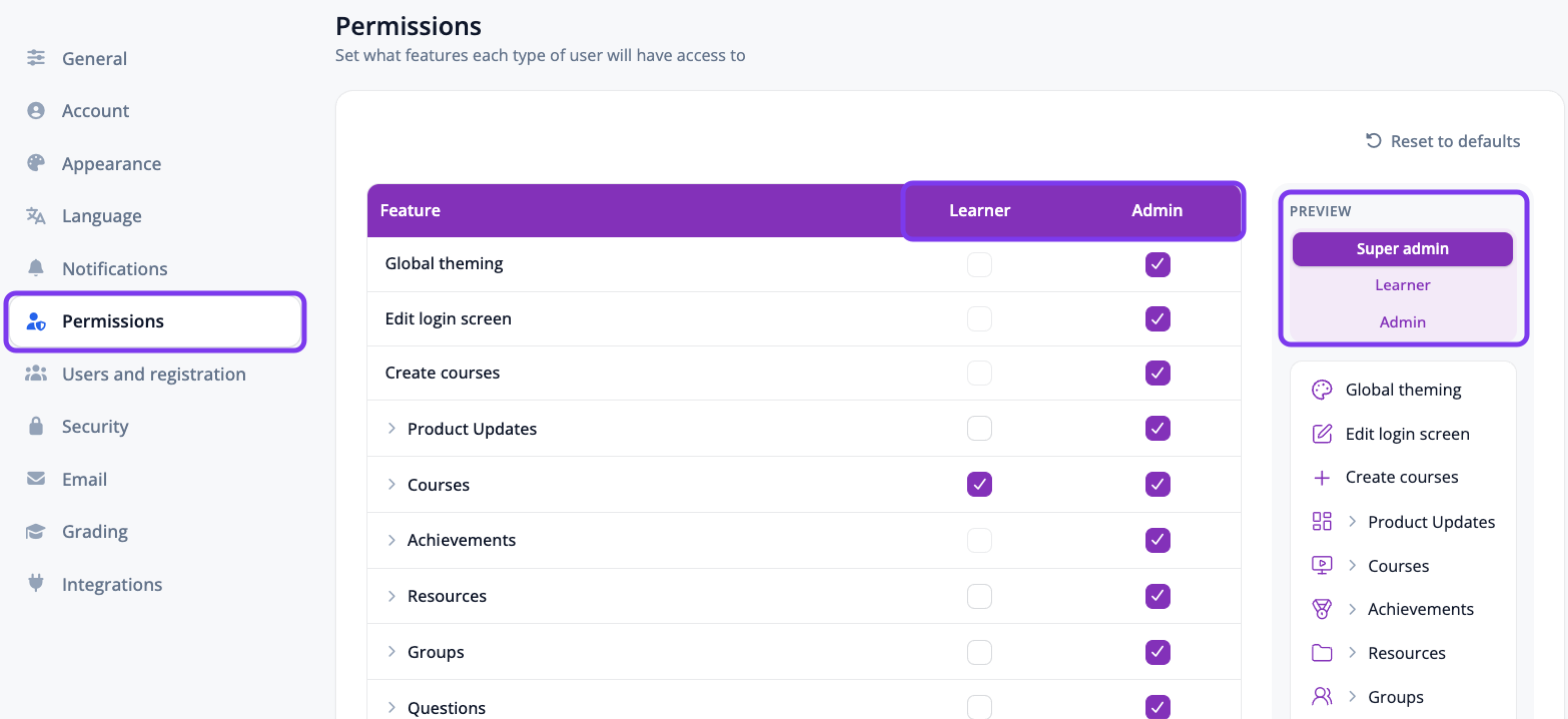Preview as Learner role

click(1403, 285)
